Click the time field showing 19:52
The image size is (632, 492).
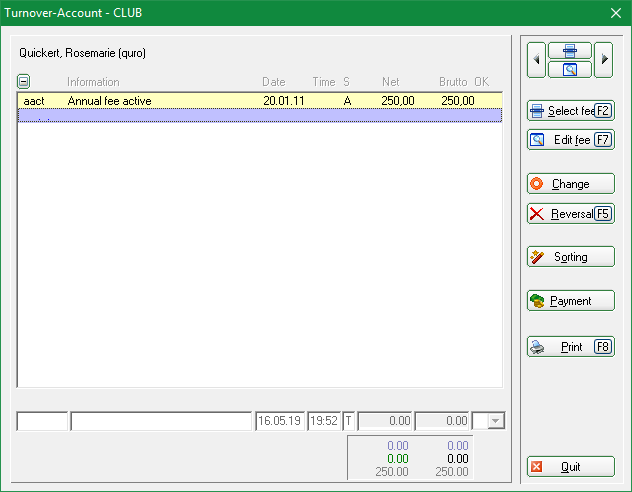tap(324, 421)
